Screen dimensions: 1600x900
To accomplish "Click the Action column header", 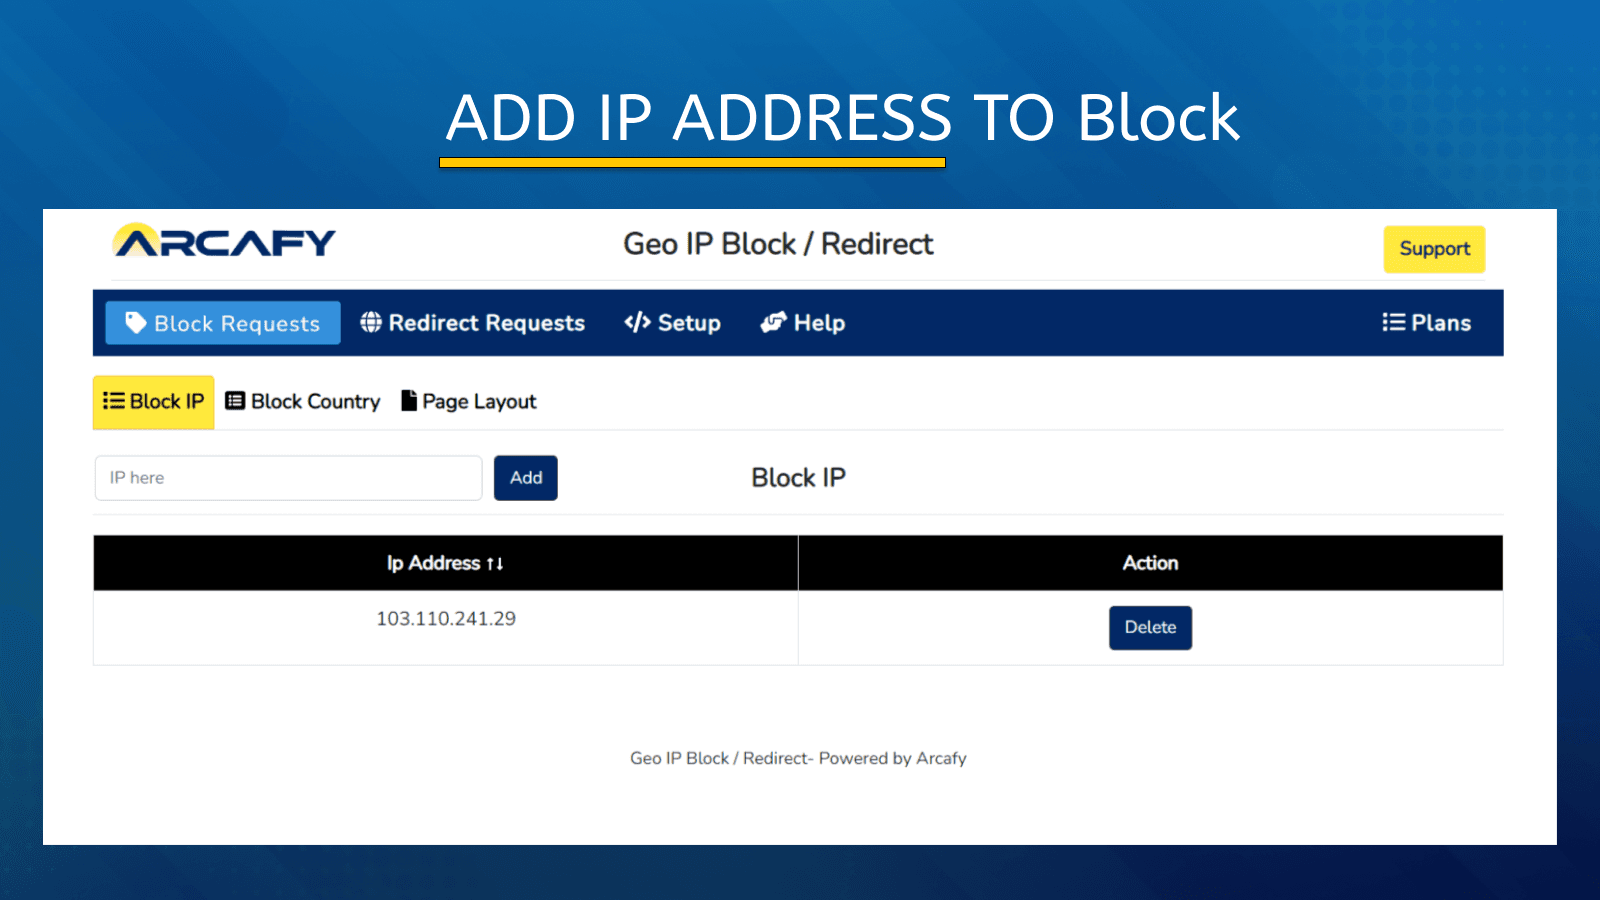I will click(x=1150, y=563).
